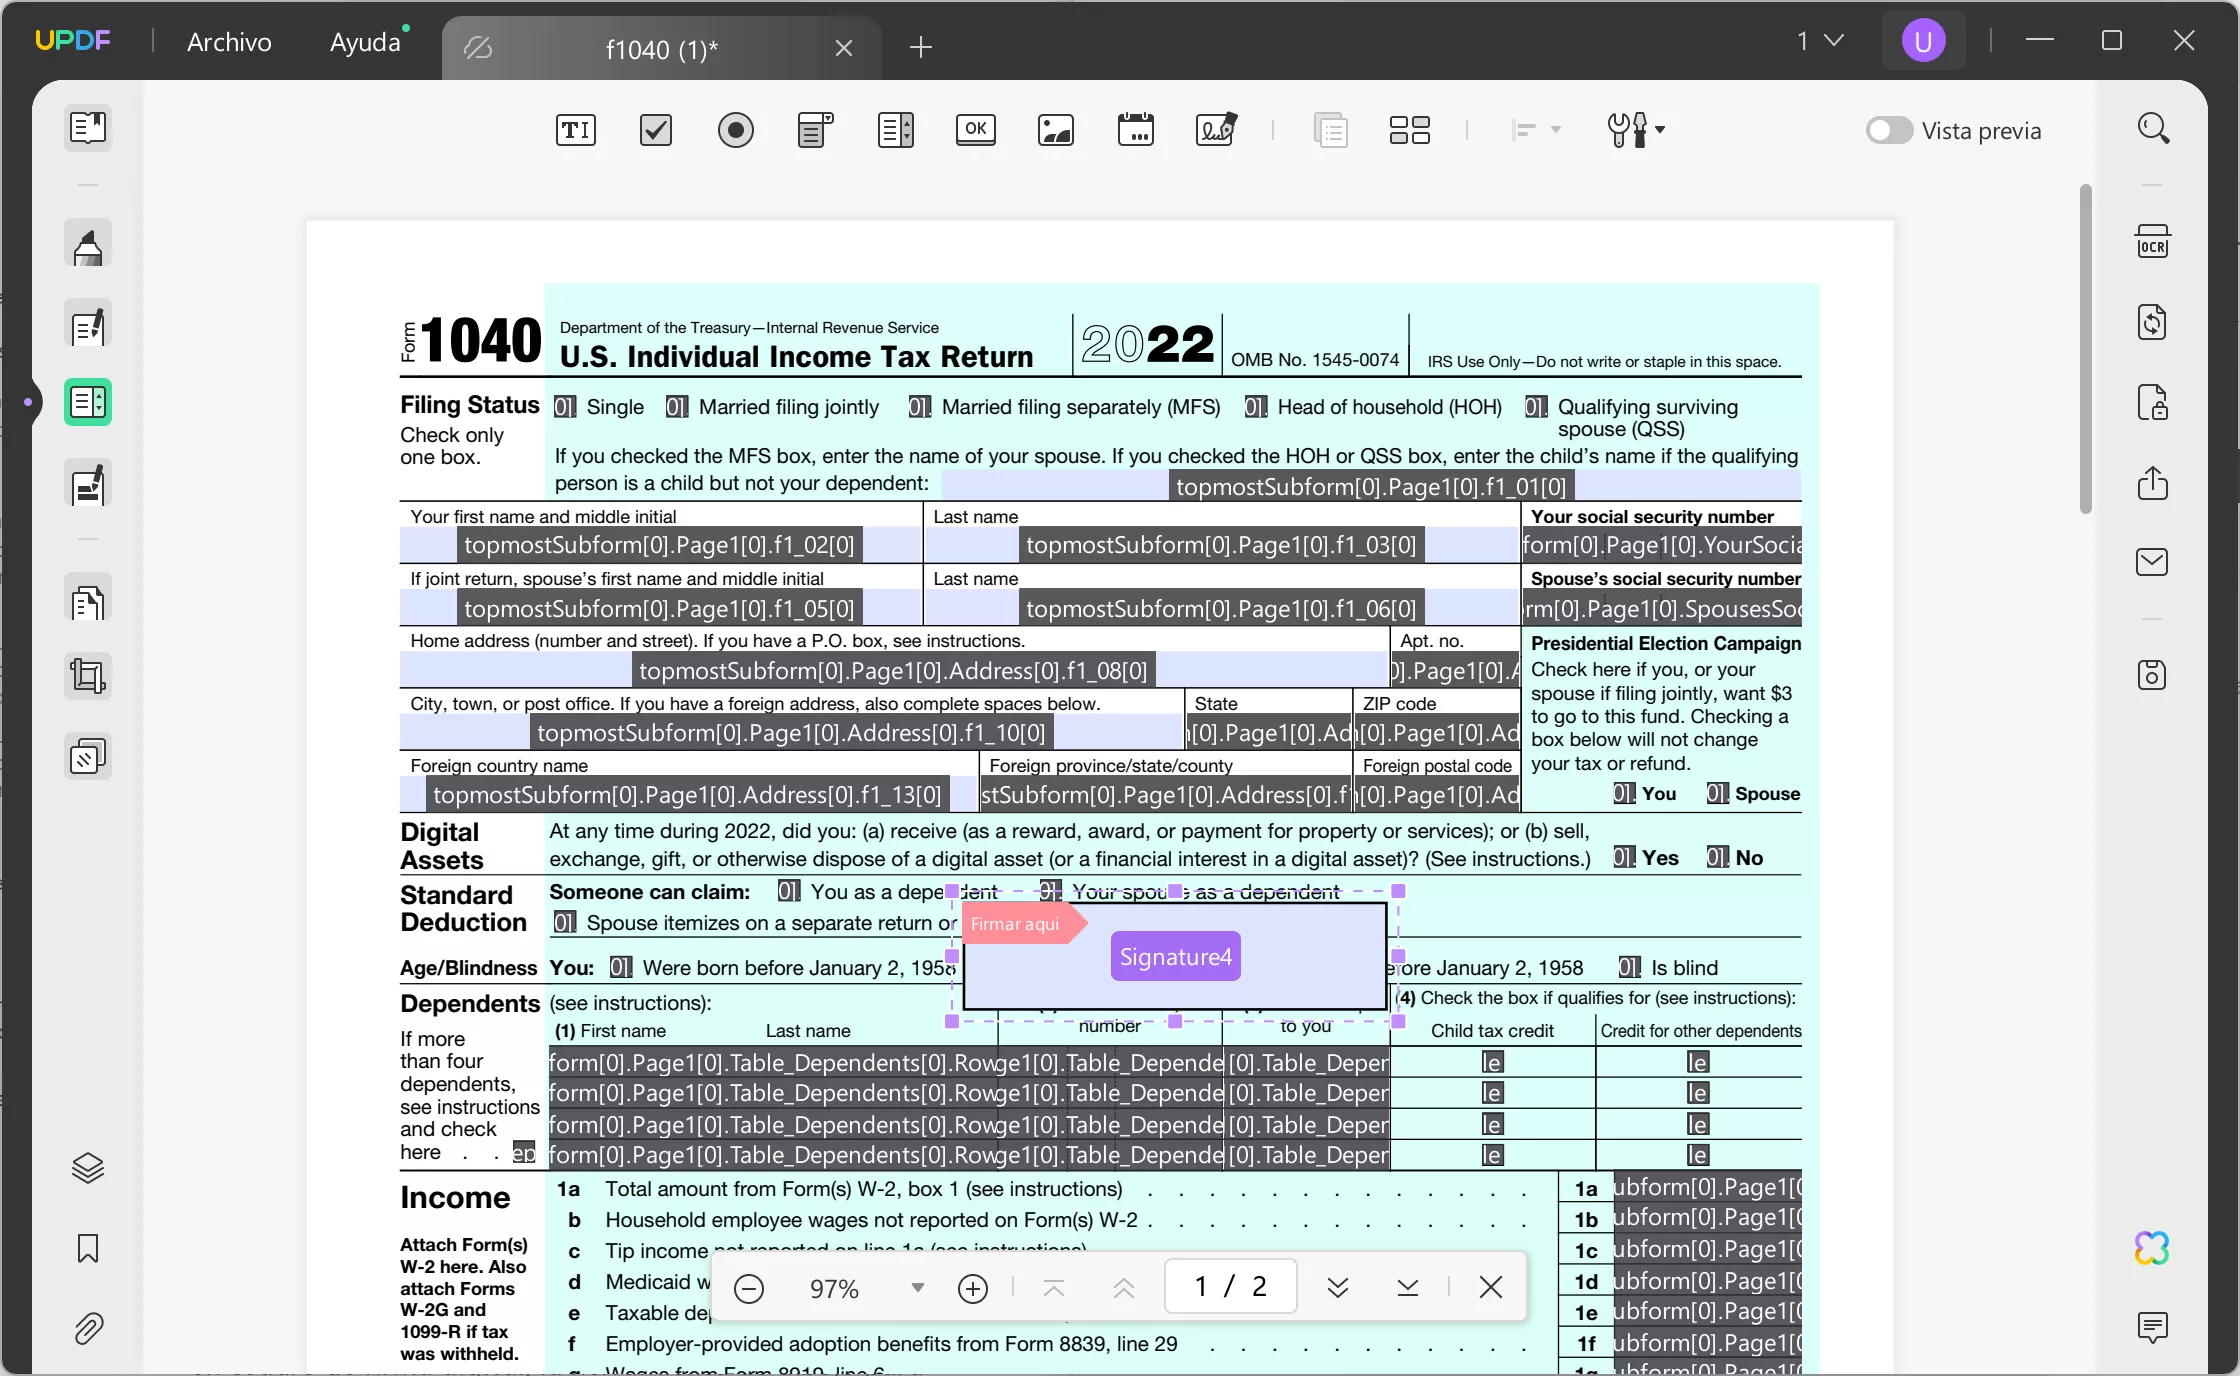Check Qualifying surviving spouse box
The height and width of the screenshot is (1376, 2240).
1536,407
